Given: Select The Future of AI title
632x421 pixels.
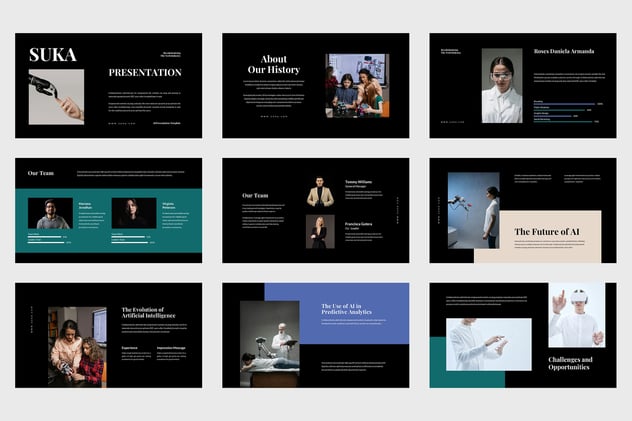Looking at the screenshot, I should (546, 232).
